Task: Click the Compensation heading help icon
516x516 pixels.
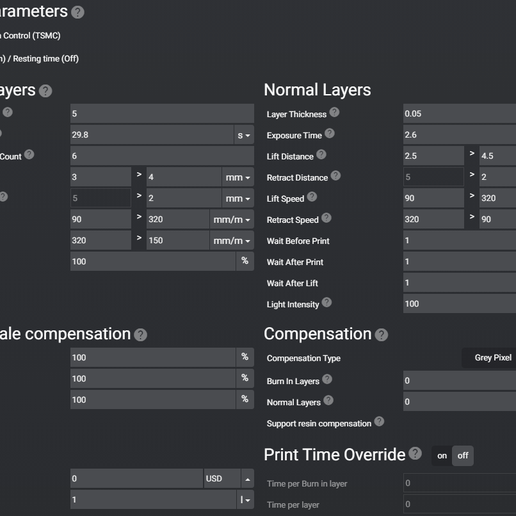Action: (381, 335)
